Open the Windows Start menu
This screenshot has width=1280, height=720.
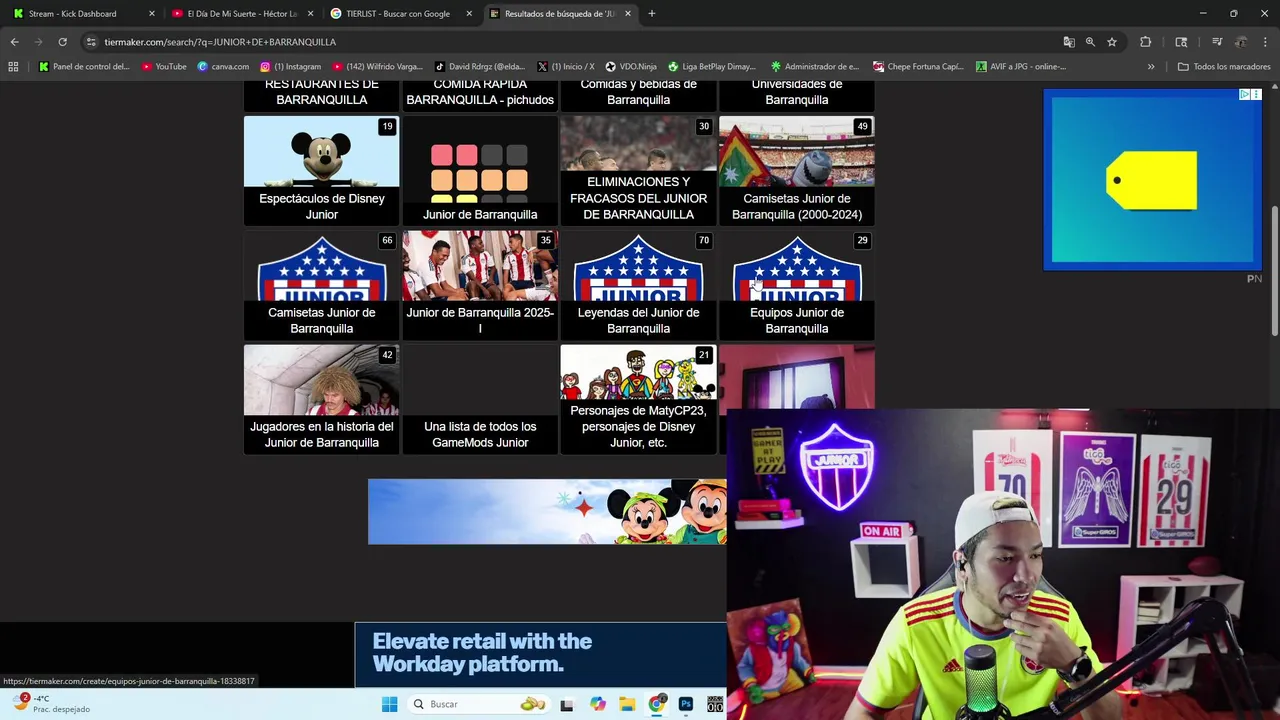pyautogui.click(x=389, y=704)
